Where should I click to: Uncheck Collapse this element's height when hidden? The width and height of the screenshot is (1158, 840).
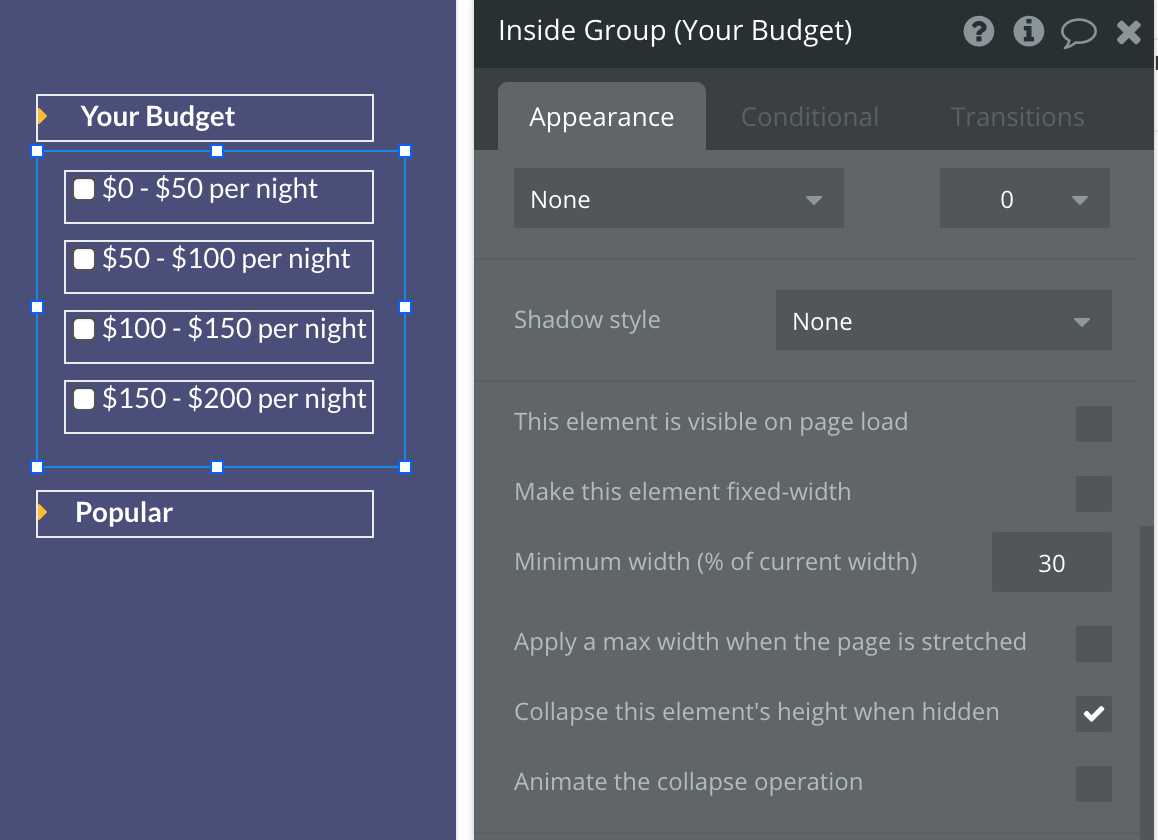click(1093, 714)
